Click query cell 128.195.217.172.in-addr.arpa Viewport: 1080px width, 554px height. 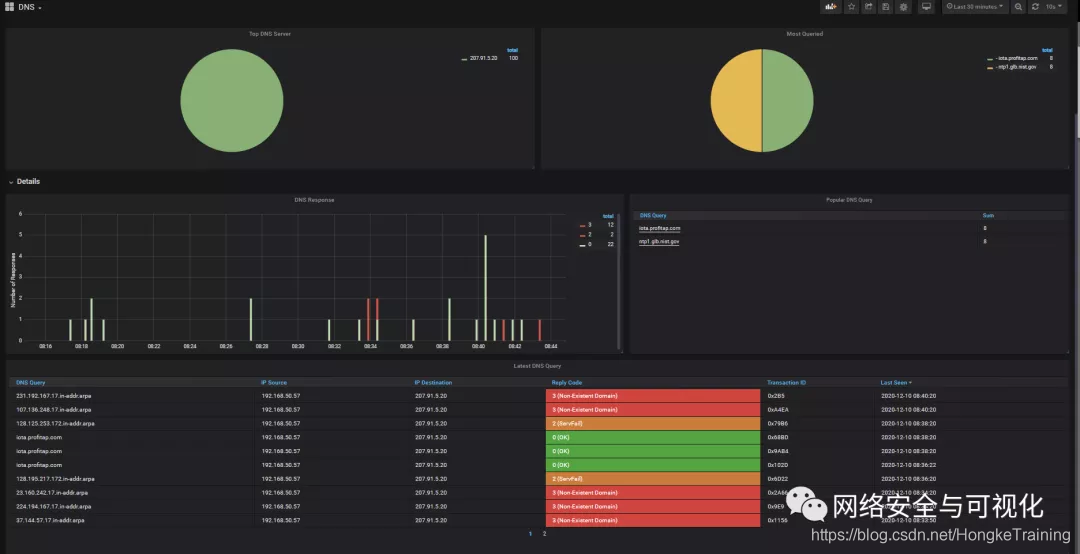[x=55, y=479]
